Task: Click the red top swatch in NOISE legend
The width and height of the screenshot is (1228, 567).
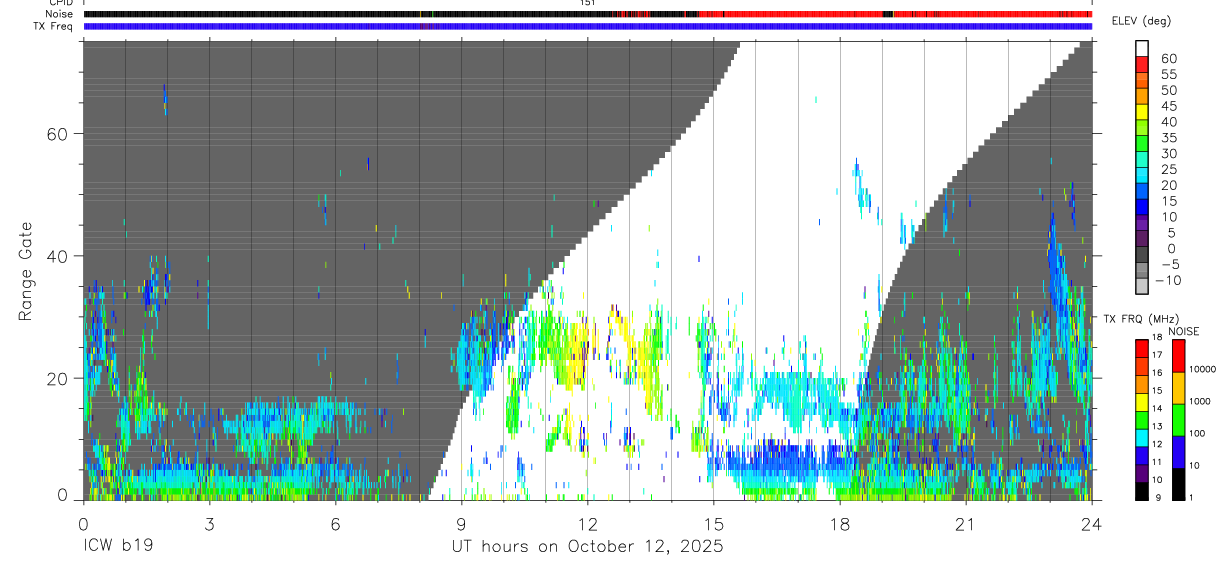Action: (1178, 356)
